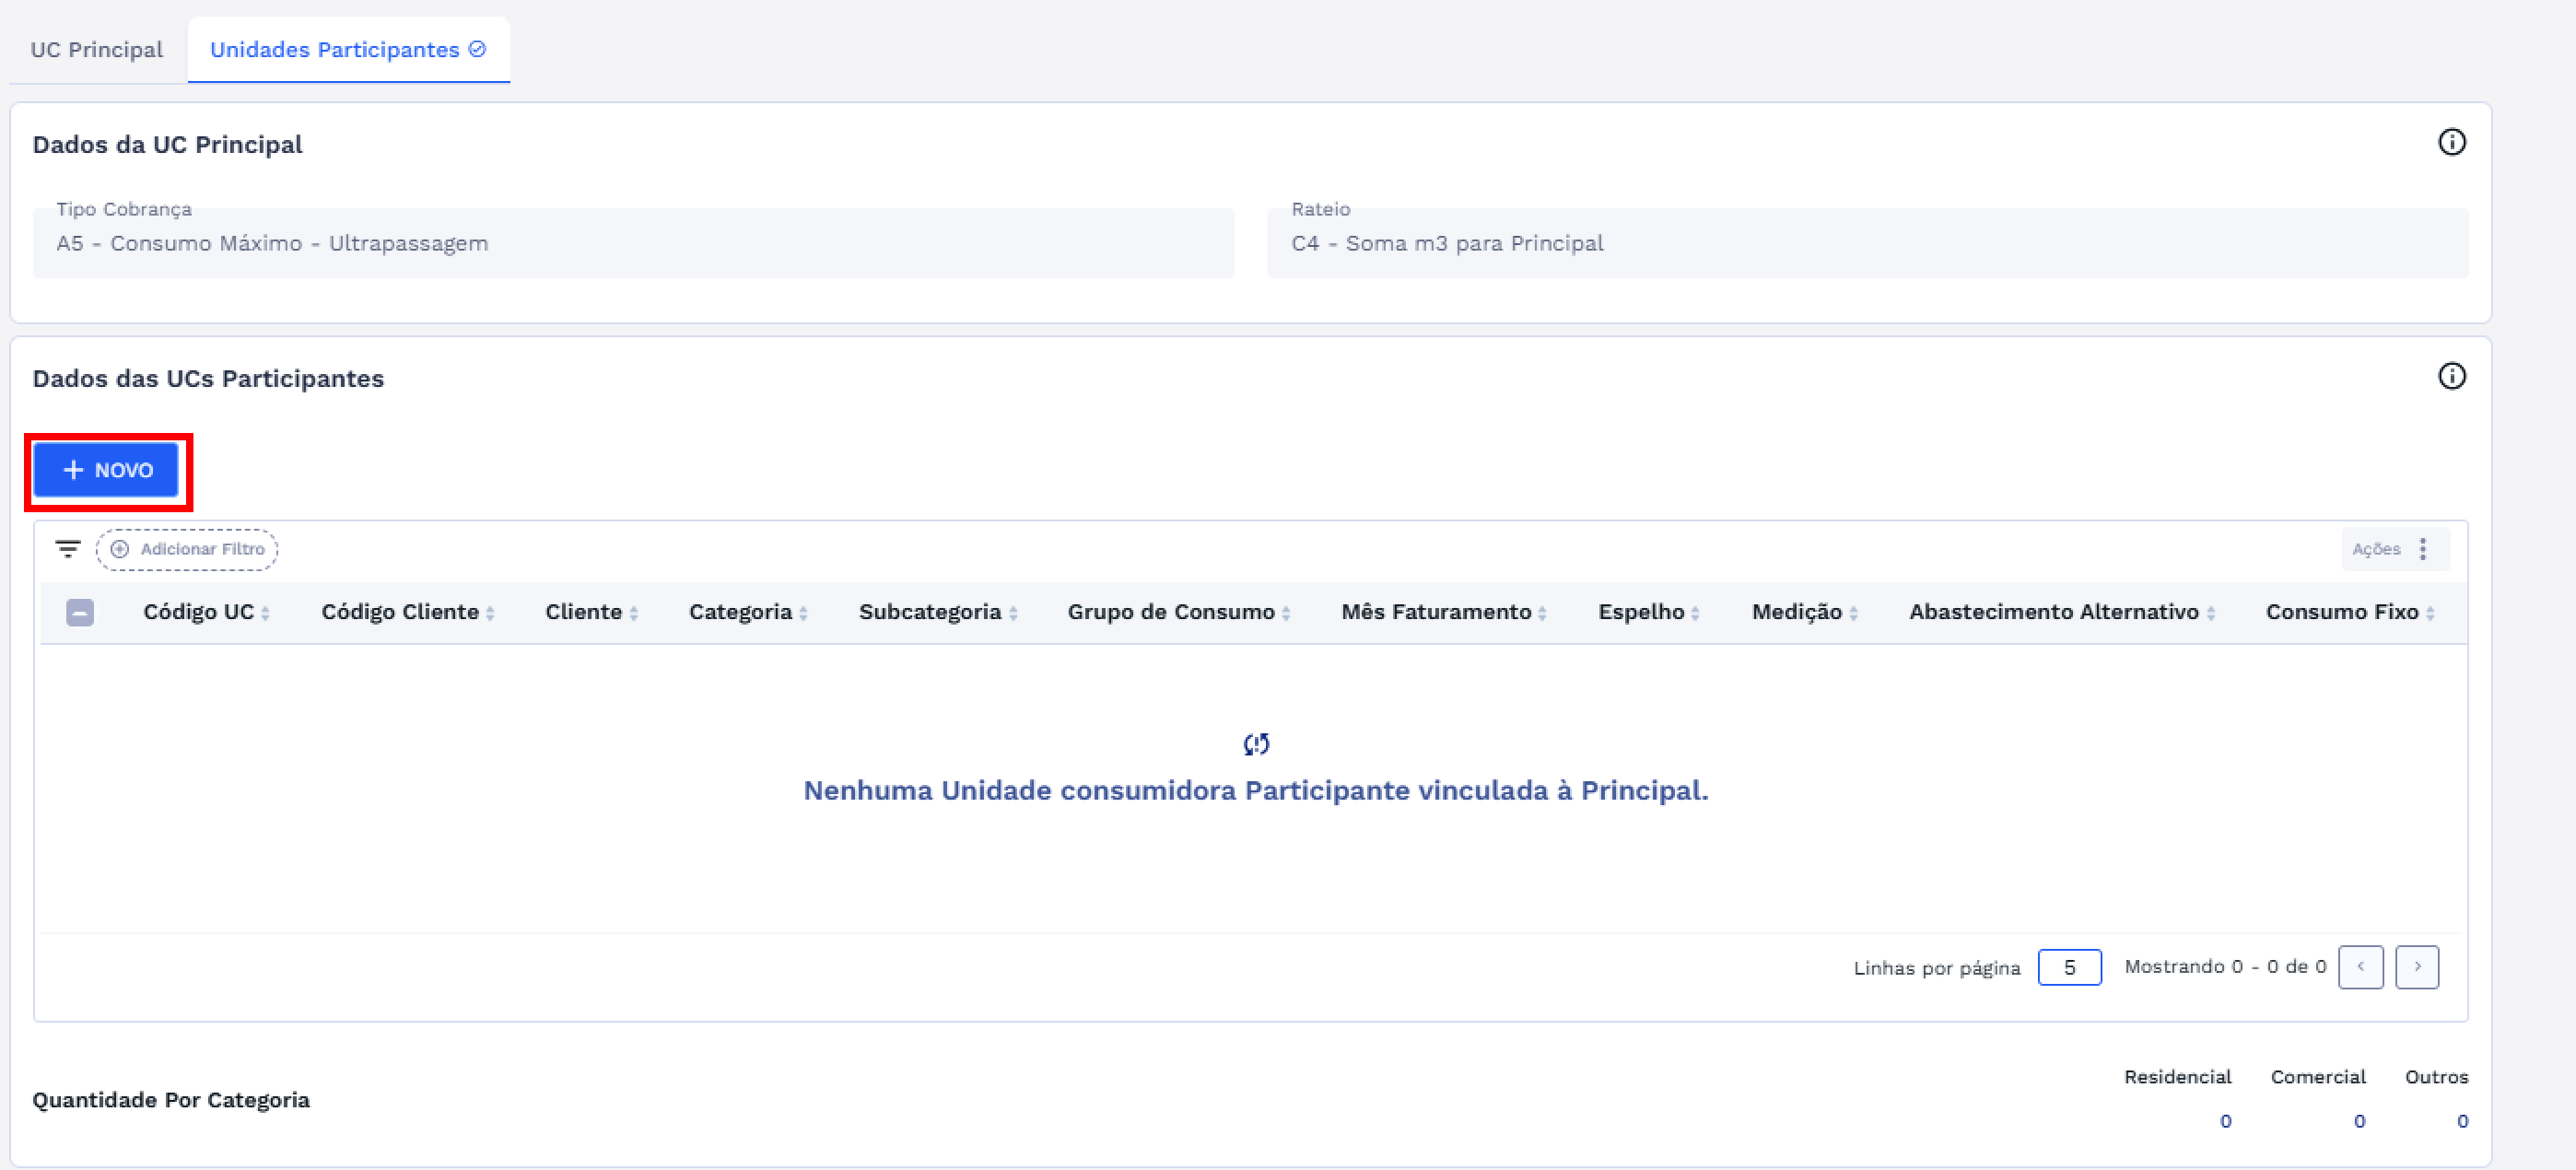Toggle the select-all checkbox in table header
2576x1170 pixels.
tap(80, 612)
